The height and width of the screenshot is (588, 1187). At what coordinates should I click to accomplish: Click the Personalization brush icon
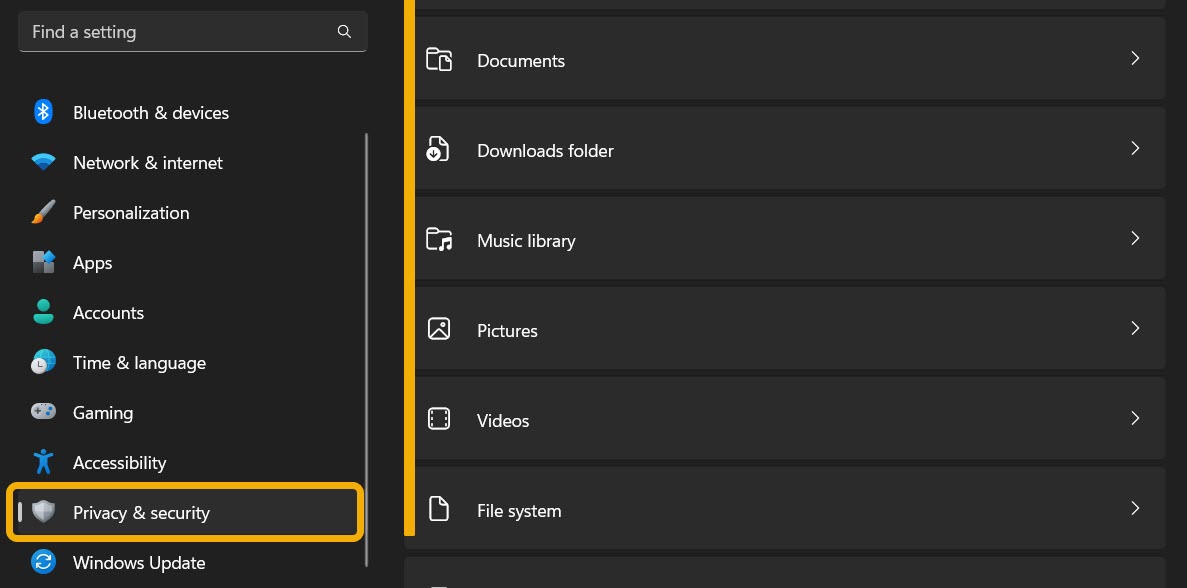point(43,212)
